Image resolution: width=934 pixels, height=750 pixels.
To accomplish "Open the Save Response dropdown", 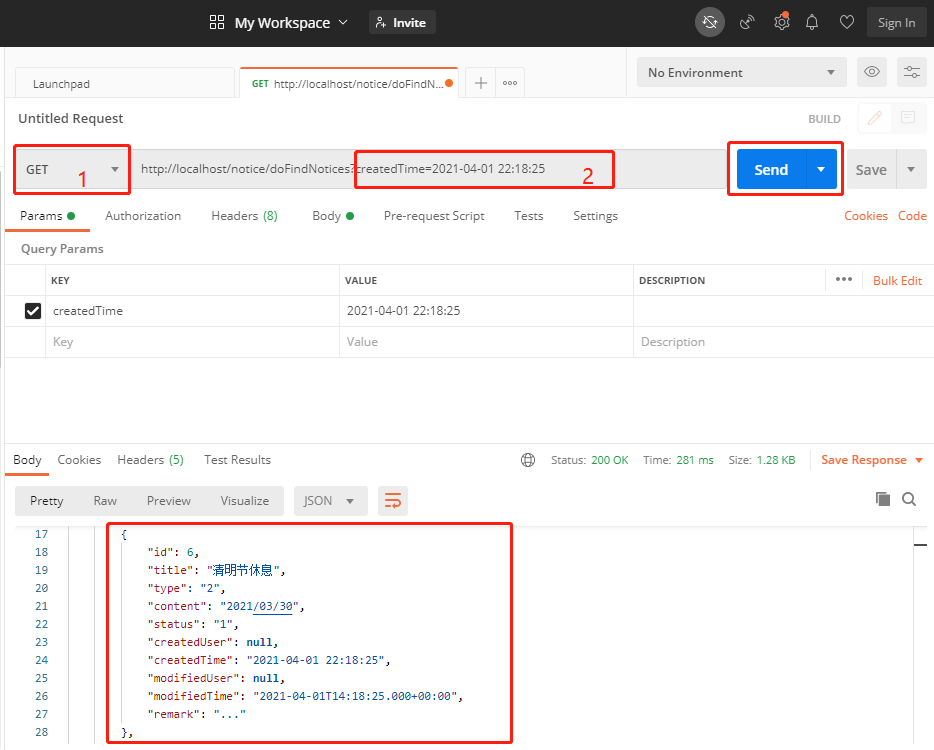I will click(872, 460).
